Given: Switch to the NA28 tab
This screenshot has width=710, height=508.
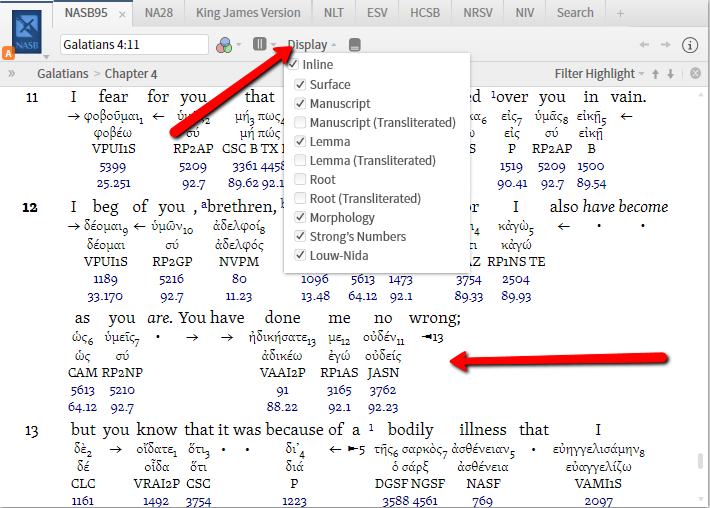Looking at the screenshot, I should [159, 13].
